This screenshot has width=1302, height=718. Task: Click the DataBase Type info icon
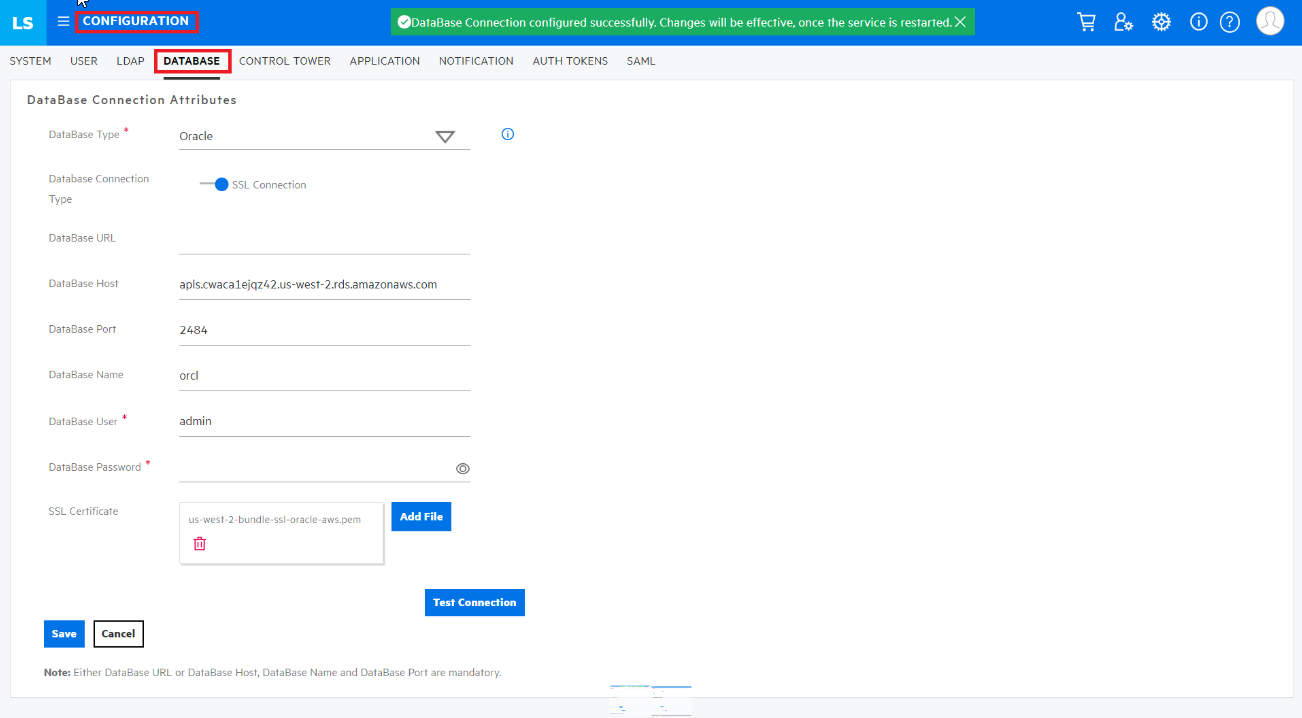[507, 133]
